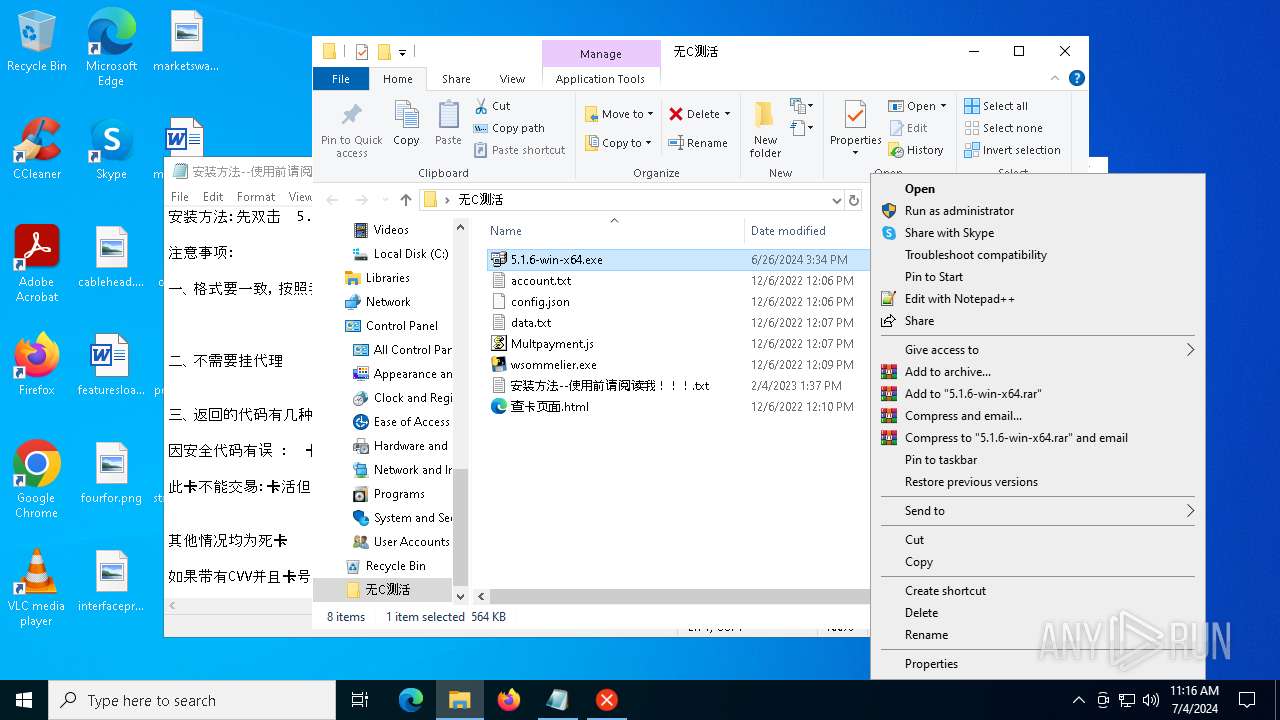The width and height of the screenshot is (1280, 720).
Task: Switch to the View ribbon tab
Action: [512, 79]
